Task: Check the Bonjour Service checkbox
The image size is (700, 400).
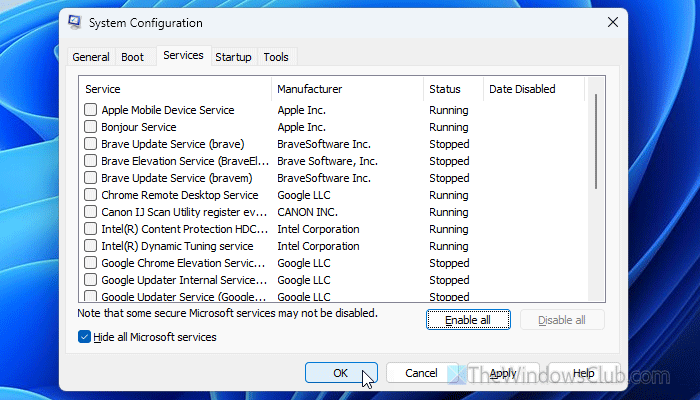Action: click(x=91, y=127)
